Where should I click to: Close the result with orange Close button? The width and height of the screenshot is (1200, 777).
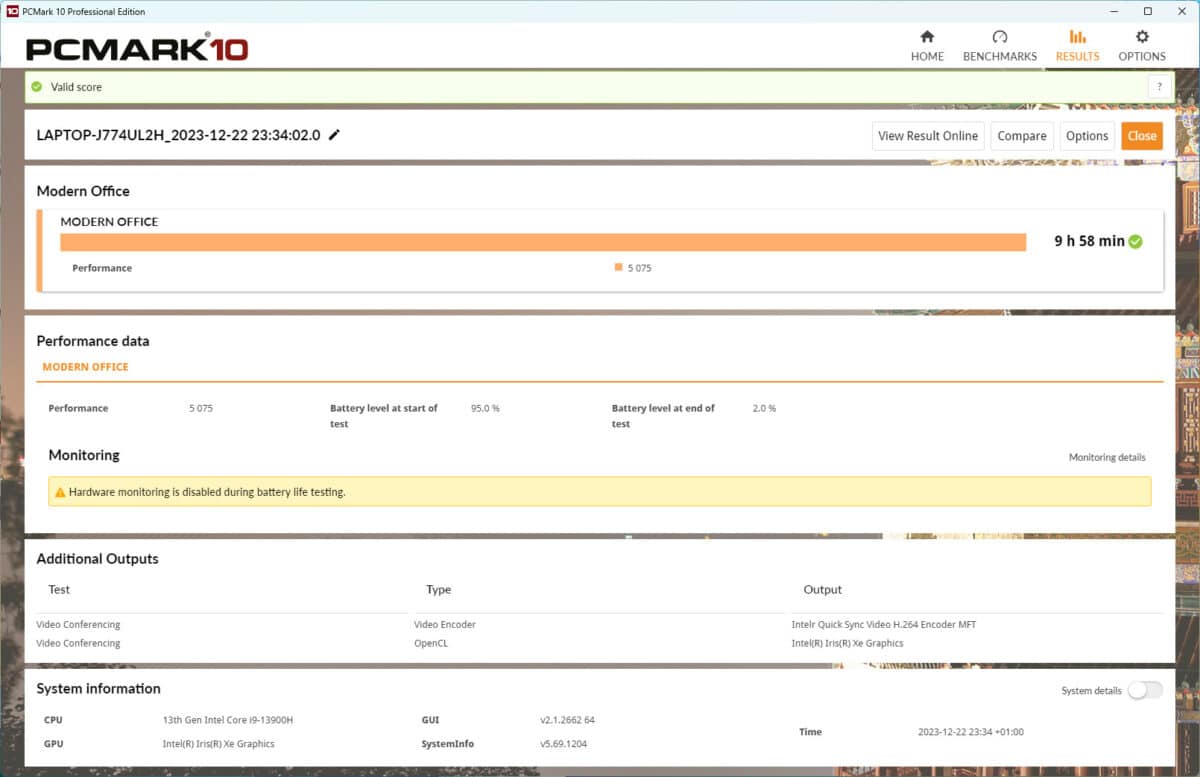(x=1142, y=136)
